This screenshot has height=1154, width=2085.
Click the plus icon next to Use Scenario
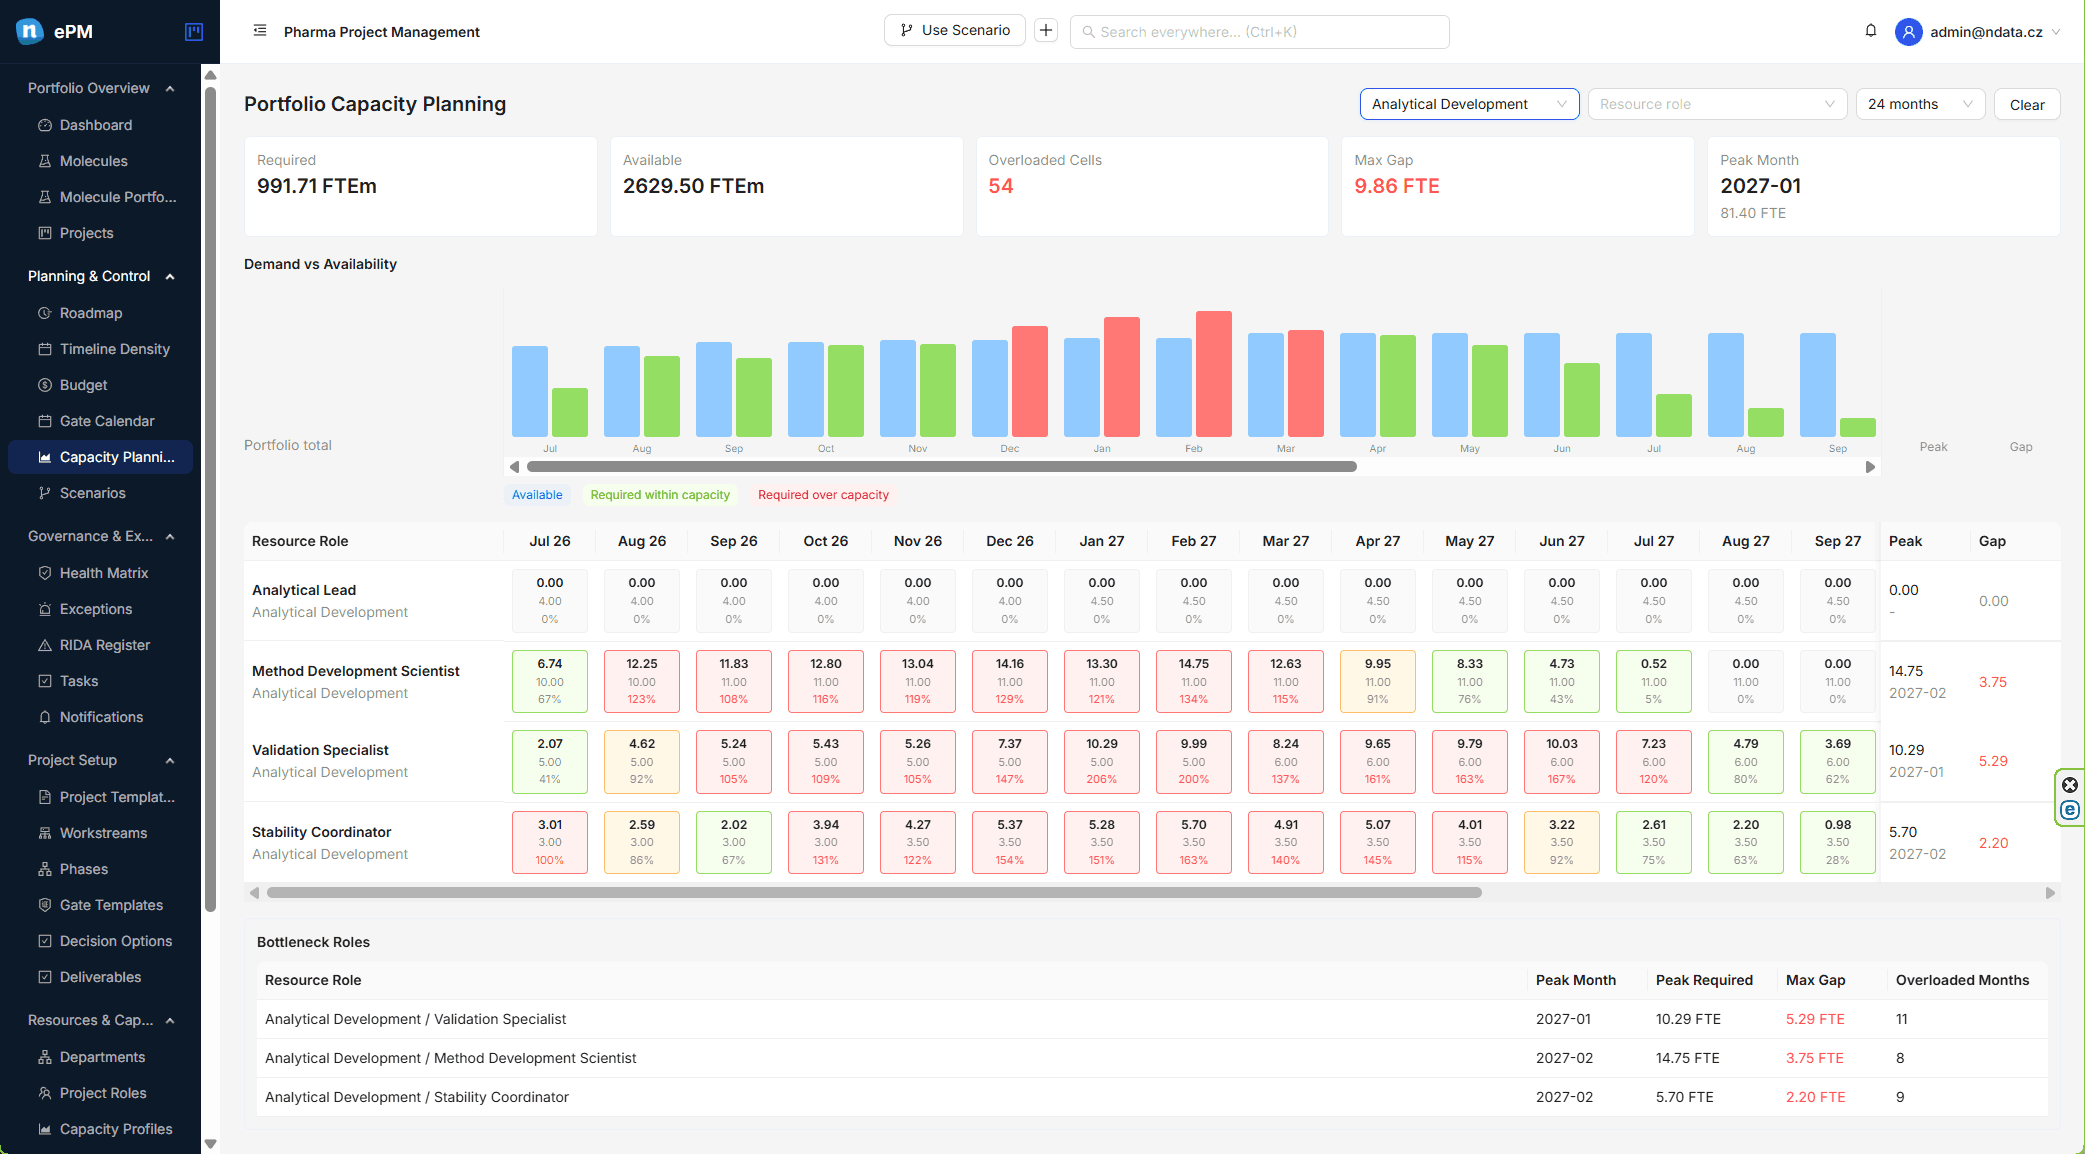pyautogui.click(x=1046, y=30)
